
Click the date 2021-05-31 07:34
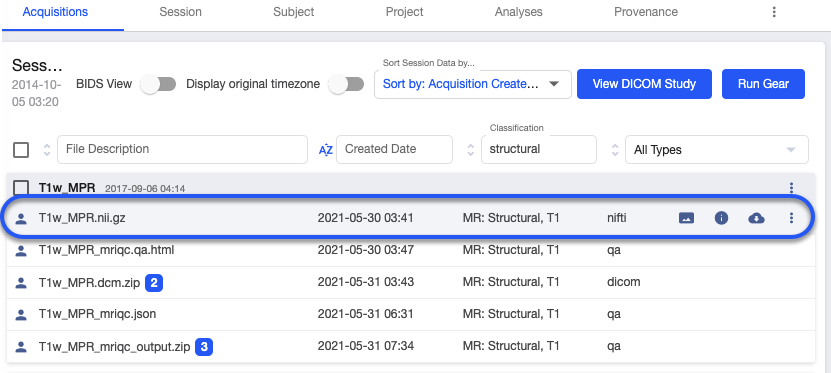[366, 347]
